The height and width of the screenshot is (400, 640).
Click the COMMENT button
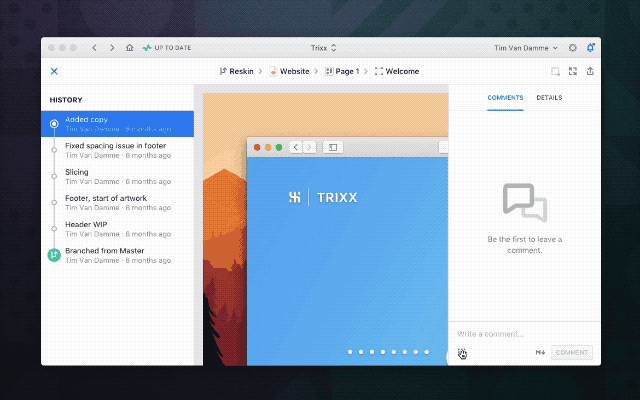pyautogui.click(x=572, y=352)
